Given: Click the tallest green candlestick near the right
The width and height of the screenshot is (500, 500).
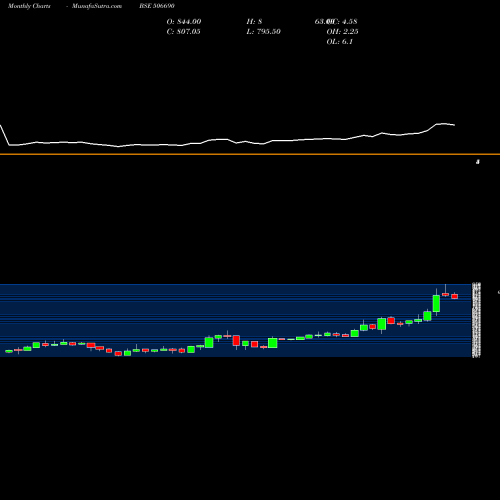Looking at the screenshot, I should point(436,303).
